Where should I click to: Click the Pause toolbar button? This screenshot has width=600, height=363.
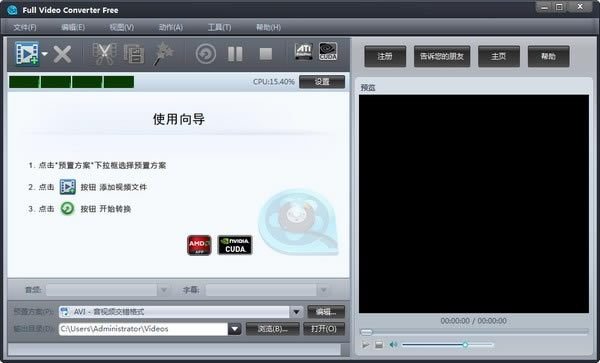235,54
